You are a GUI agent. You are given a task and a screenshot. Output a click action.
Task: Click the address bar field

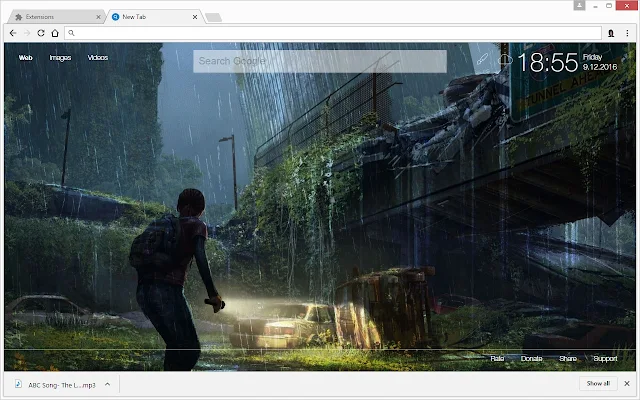pos(333,33)
